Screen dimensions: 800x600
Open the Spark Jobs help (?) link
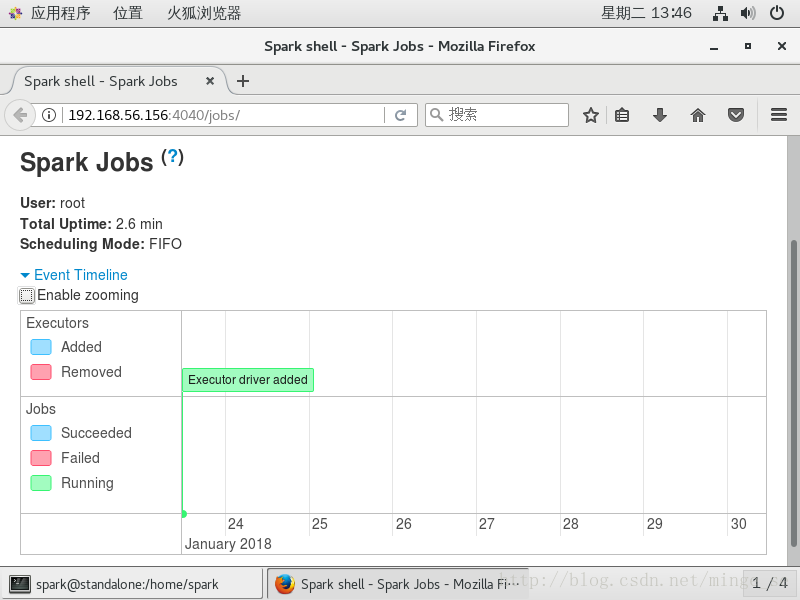point(172,156)
